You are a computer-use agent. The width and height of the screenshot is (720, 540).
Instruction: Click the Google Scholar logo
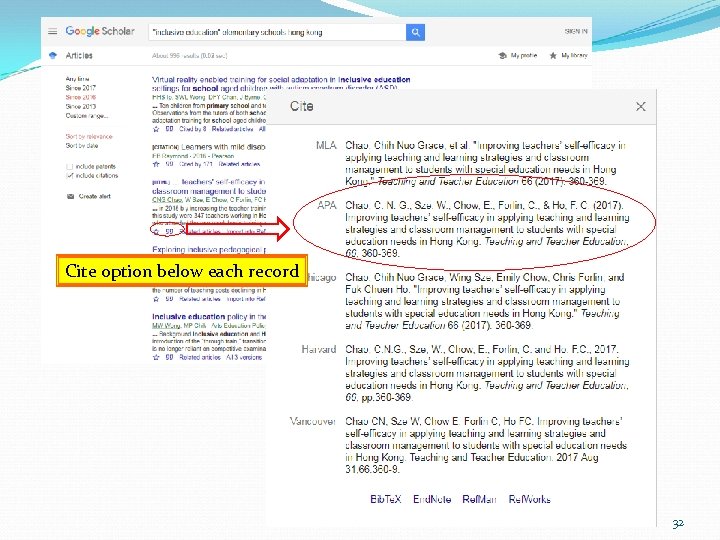click(x=100, y=31)
